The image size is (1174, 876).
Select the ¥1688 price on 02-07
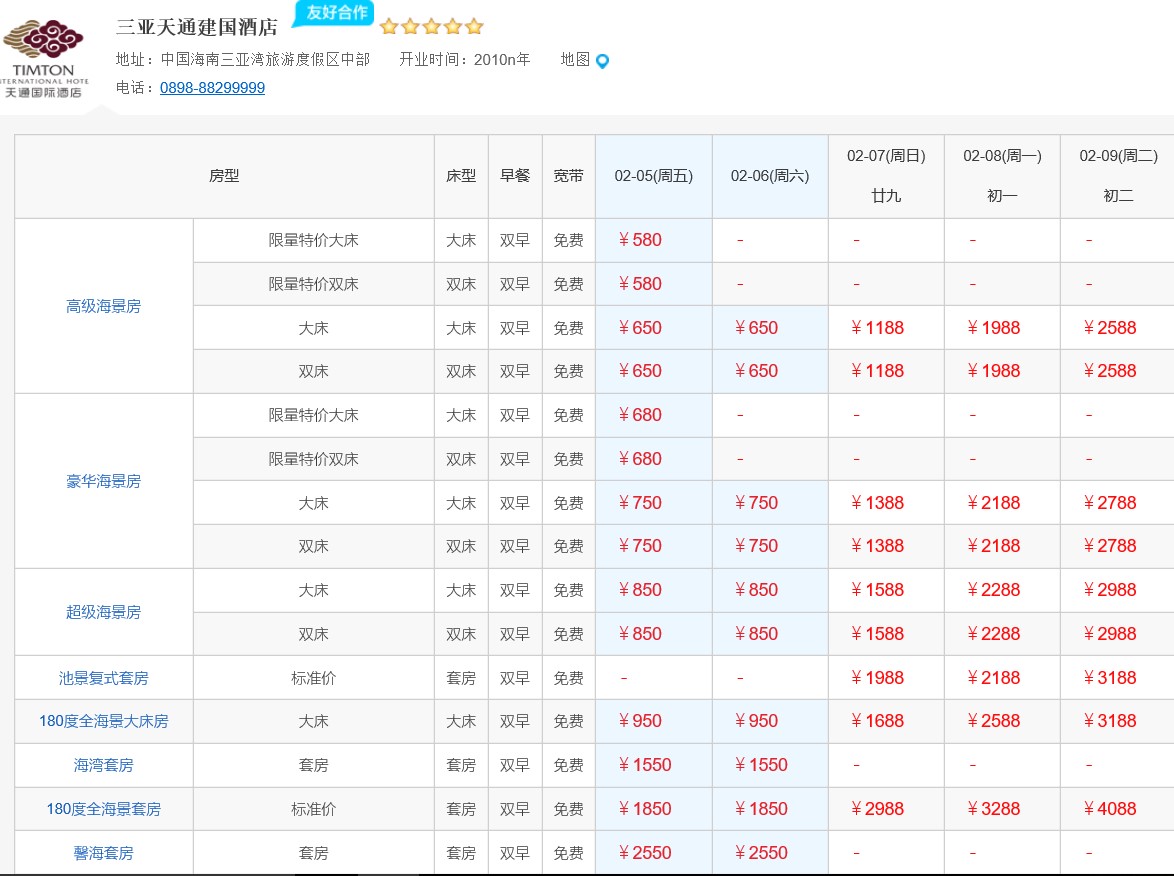(877, 721)
